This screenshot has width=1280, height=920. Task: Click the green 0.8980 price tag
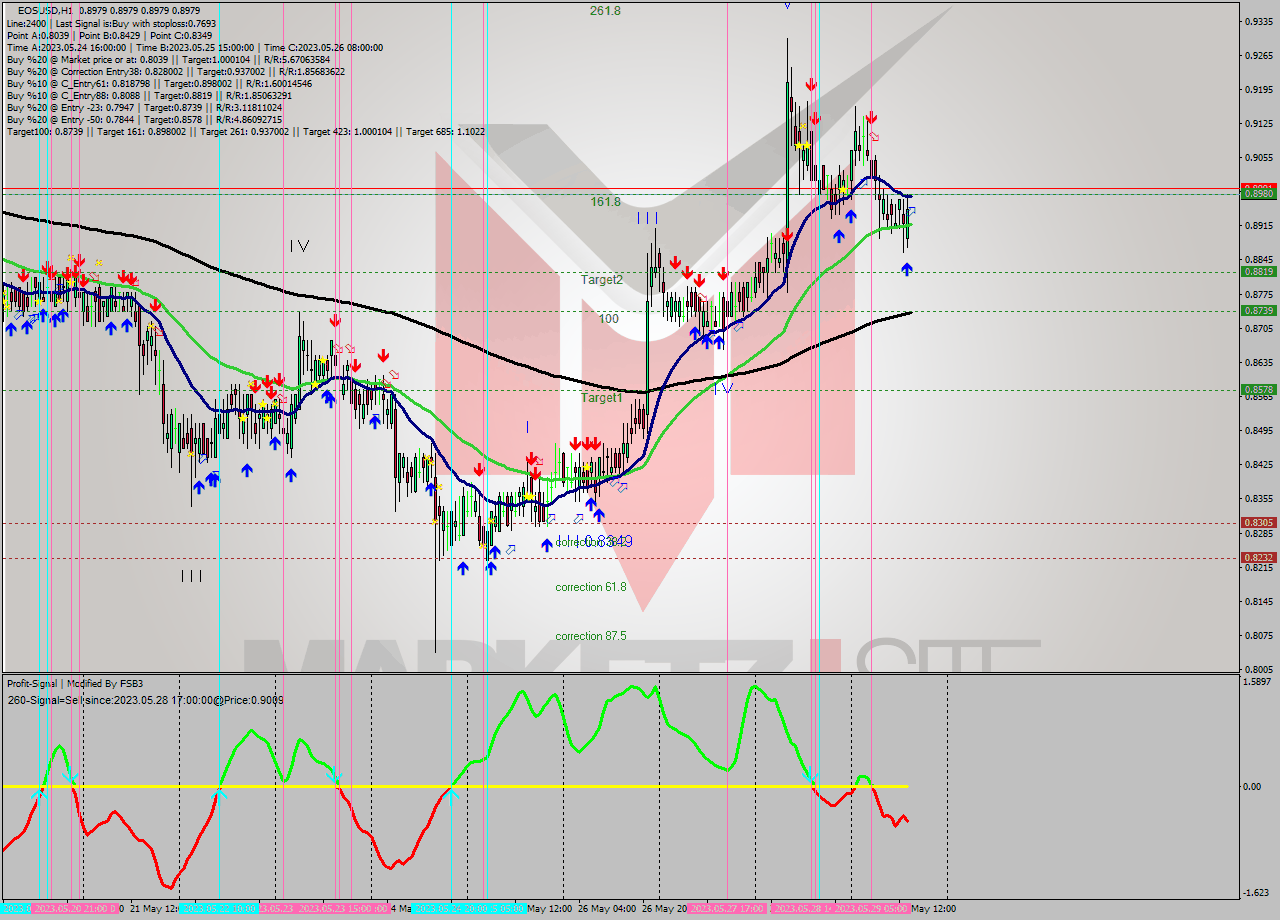(x=1257, y=194)
